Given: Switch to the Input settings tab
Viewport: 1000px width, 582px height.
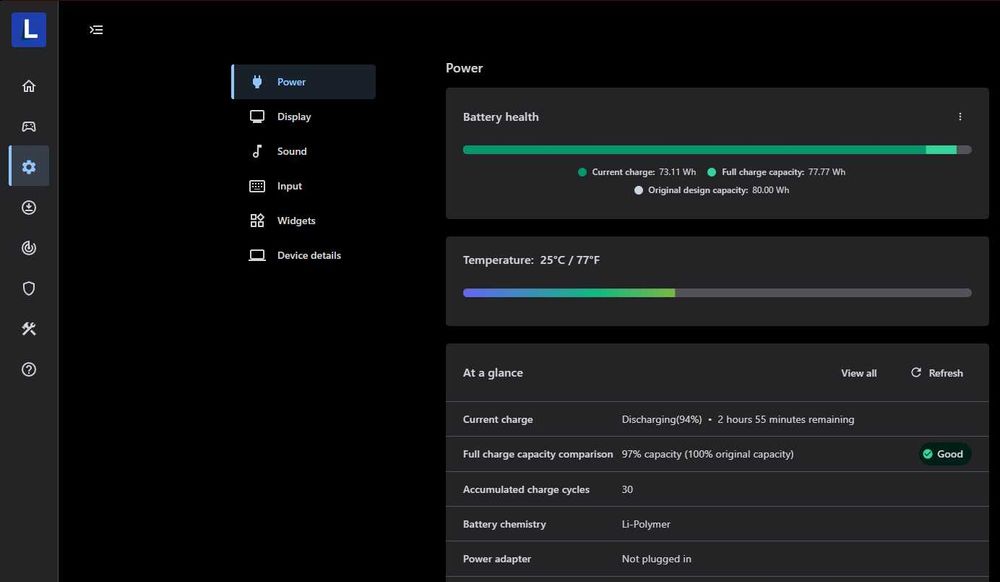Looking at the screenshot, I should (x=304, y=186).
